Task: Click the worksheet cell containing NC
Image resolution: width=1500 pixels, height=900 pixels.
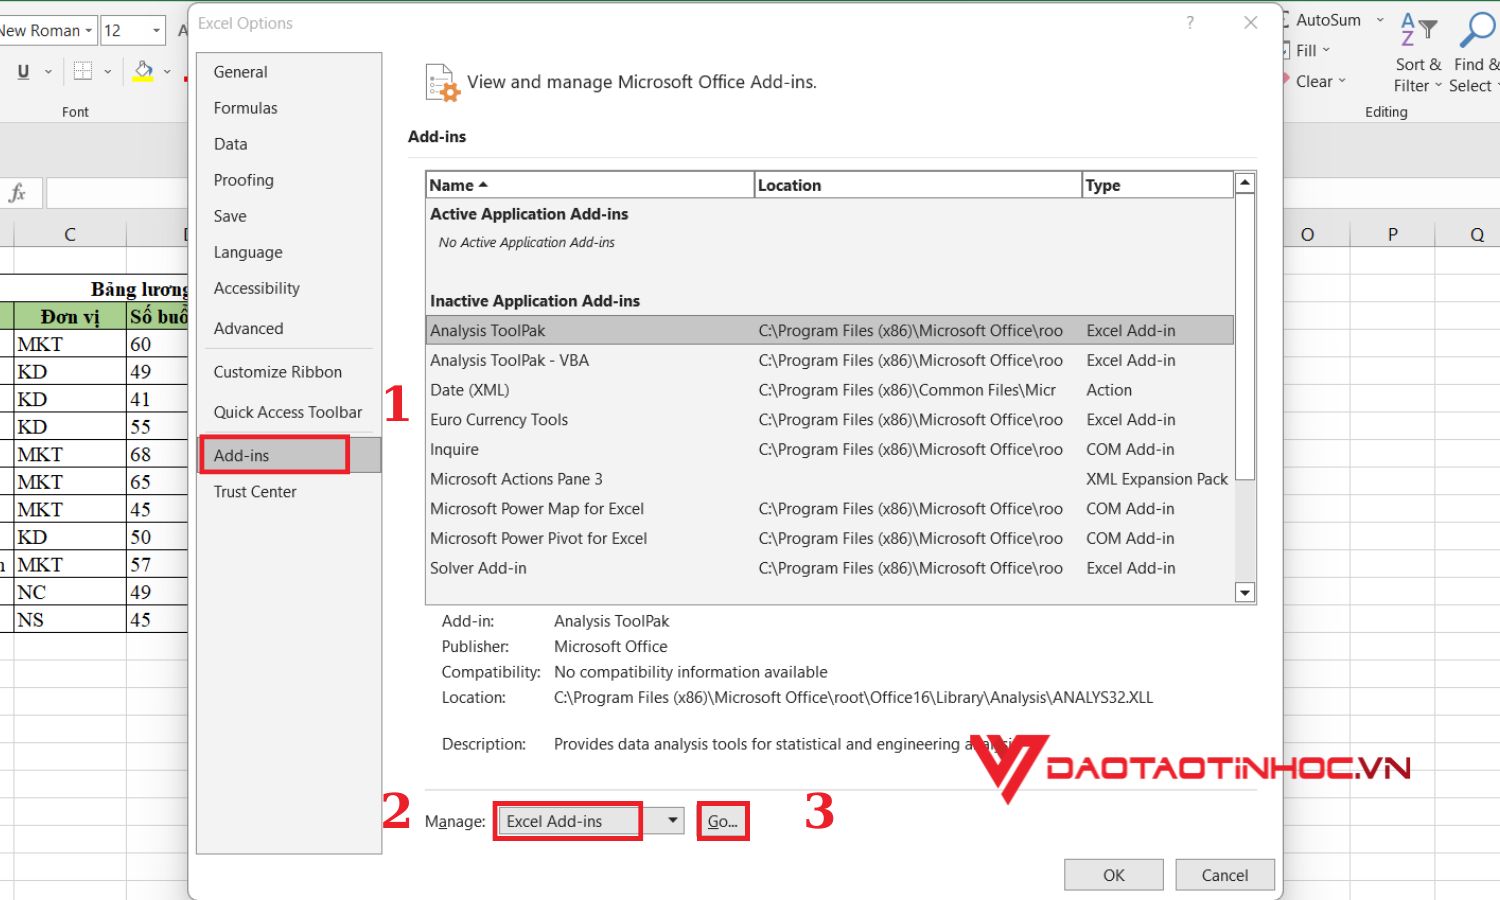Action: coord(70,592)
